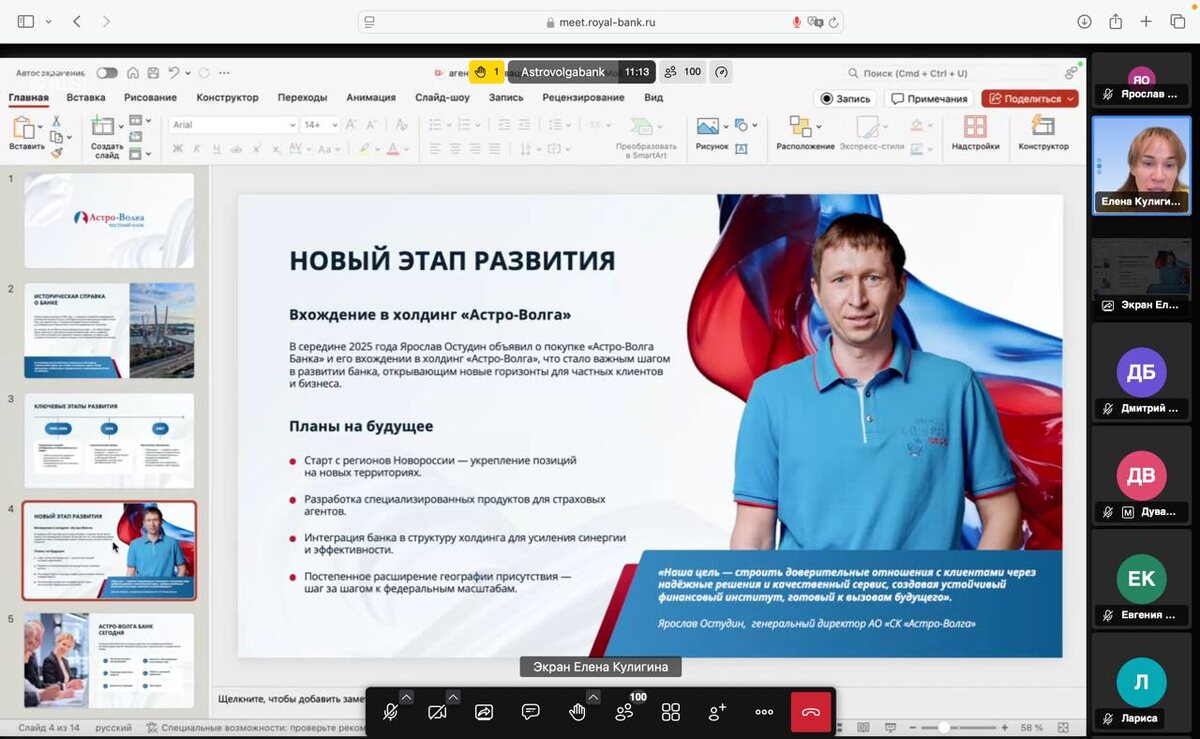Open the Расположение arrange menu

(x=805, y=133)
